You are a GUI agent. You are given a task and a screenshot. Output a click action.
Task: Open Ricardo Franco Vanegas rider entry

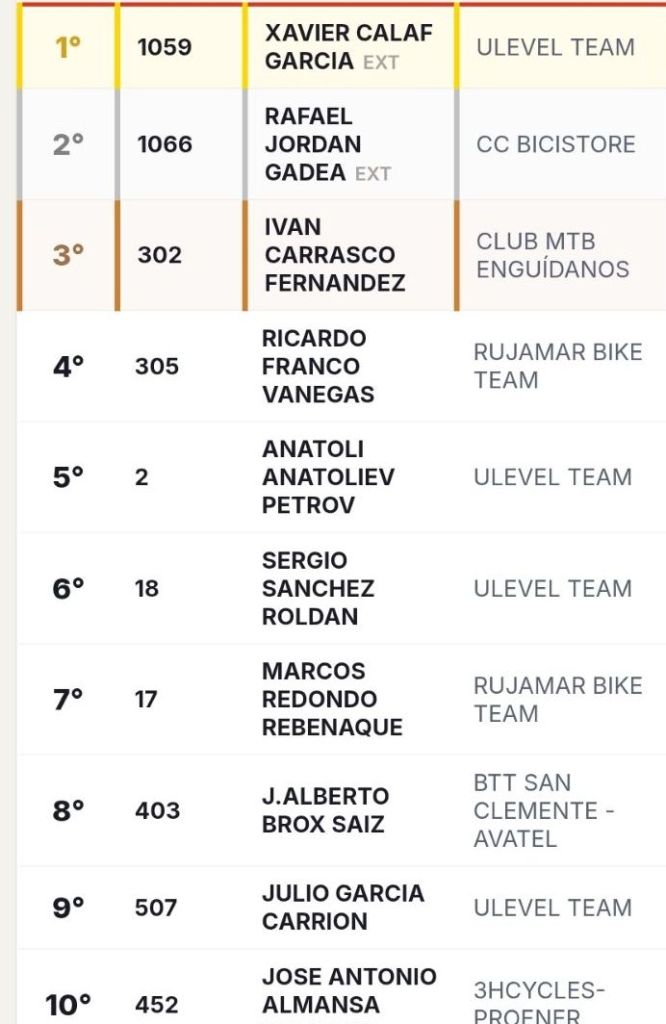click(x=317, y=366)
